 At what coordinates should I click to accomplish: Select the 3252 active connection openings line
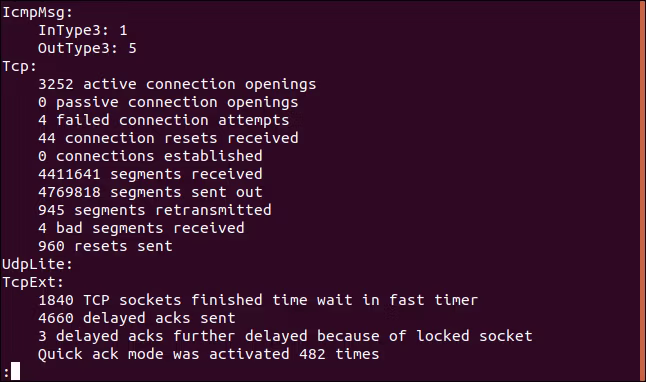coord(177,84)
